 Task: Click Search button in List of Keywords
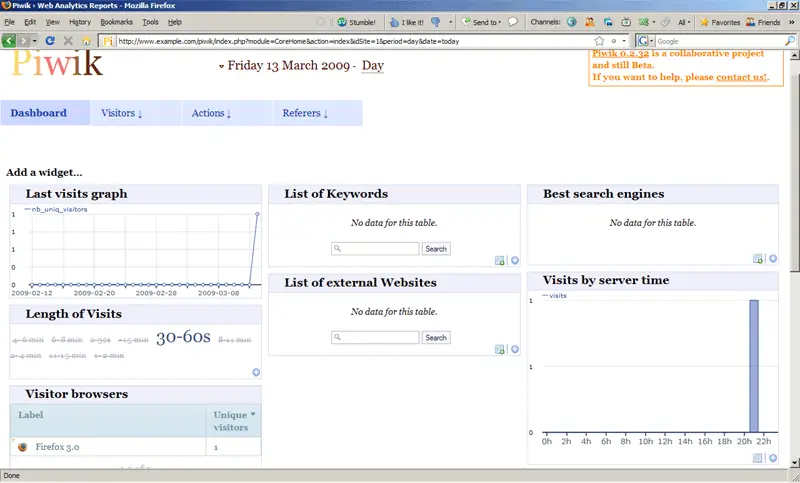coord(436,249)
